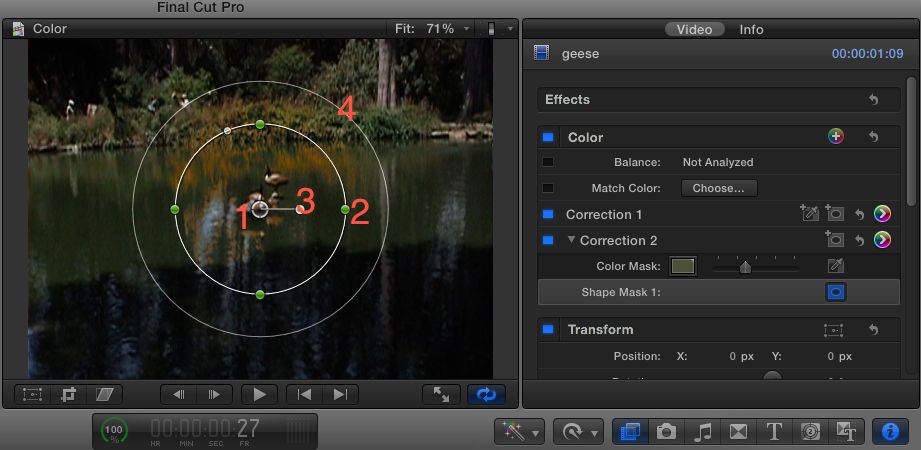Disable the Transform checkbox

pos(548,330)
